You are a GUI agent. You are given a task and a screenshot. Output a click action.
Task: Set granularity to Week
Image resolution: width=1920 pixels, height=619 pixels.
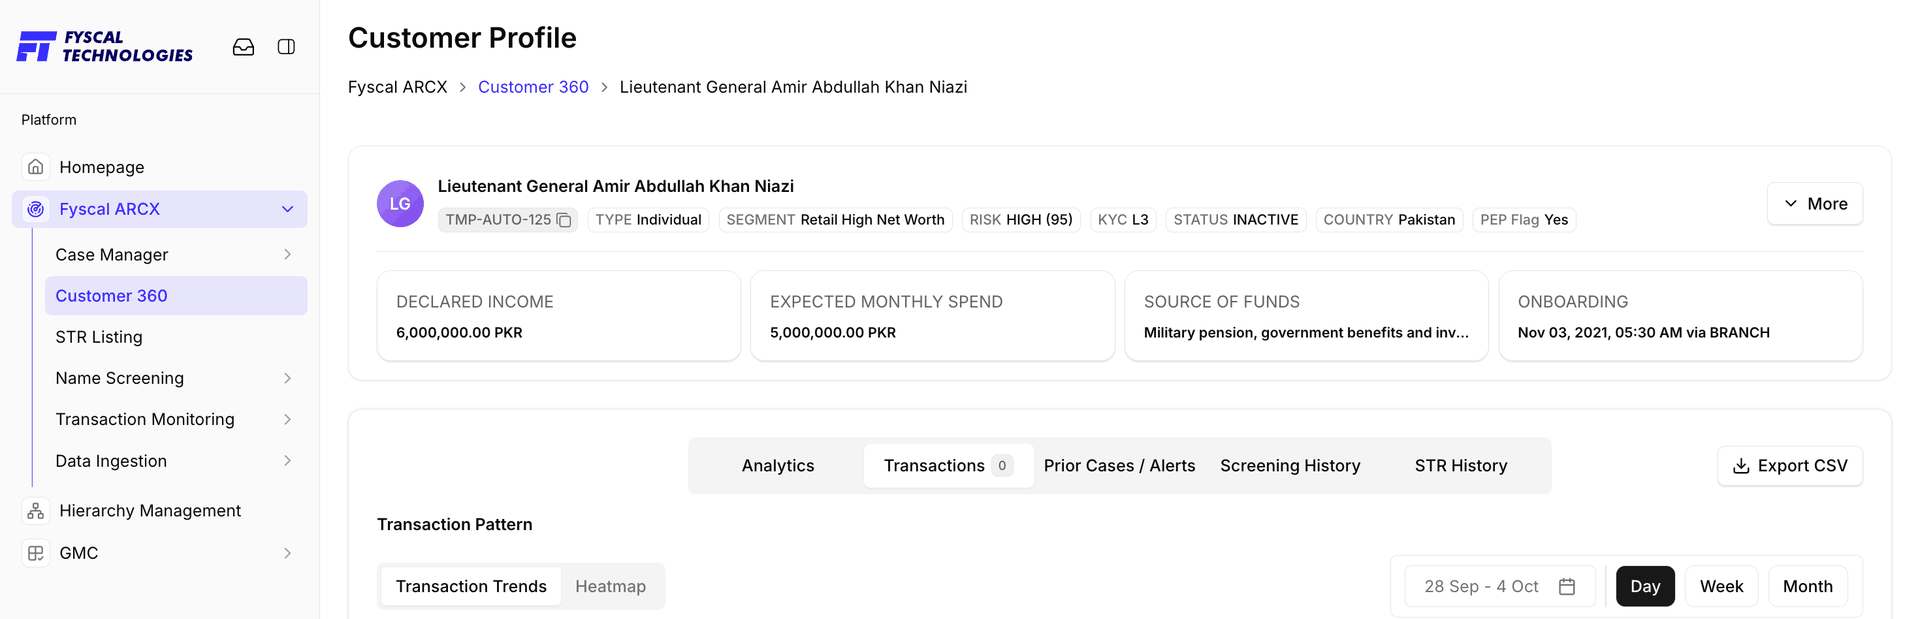point(1722,587)
